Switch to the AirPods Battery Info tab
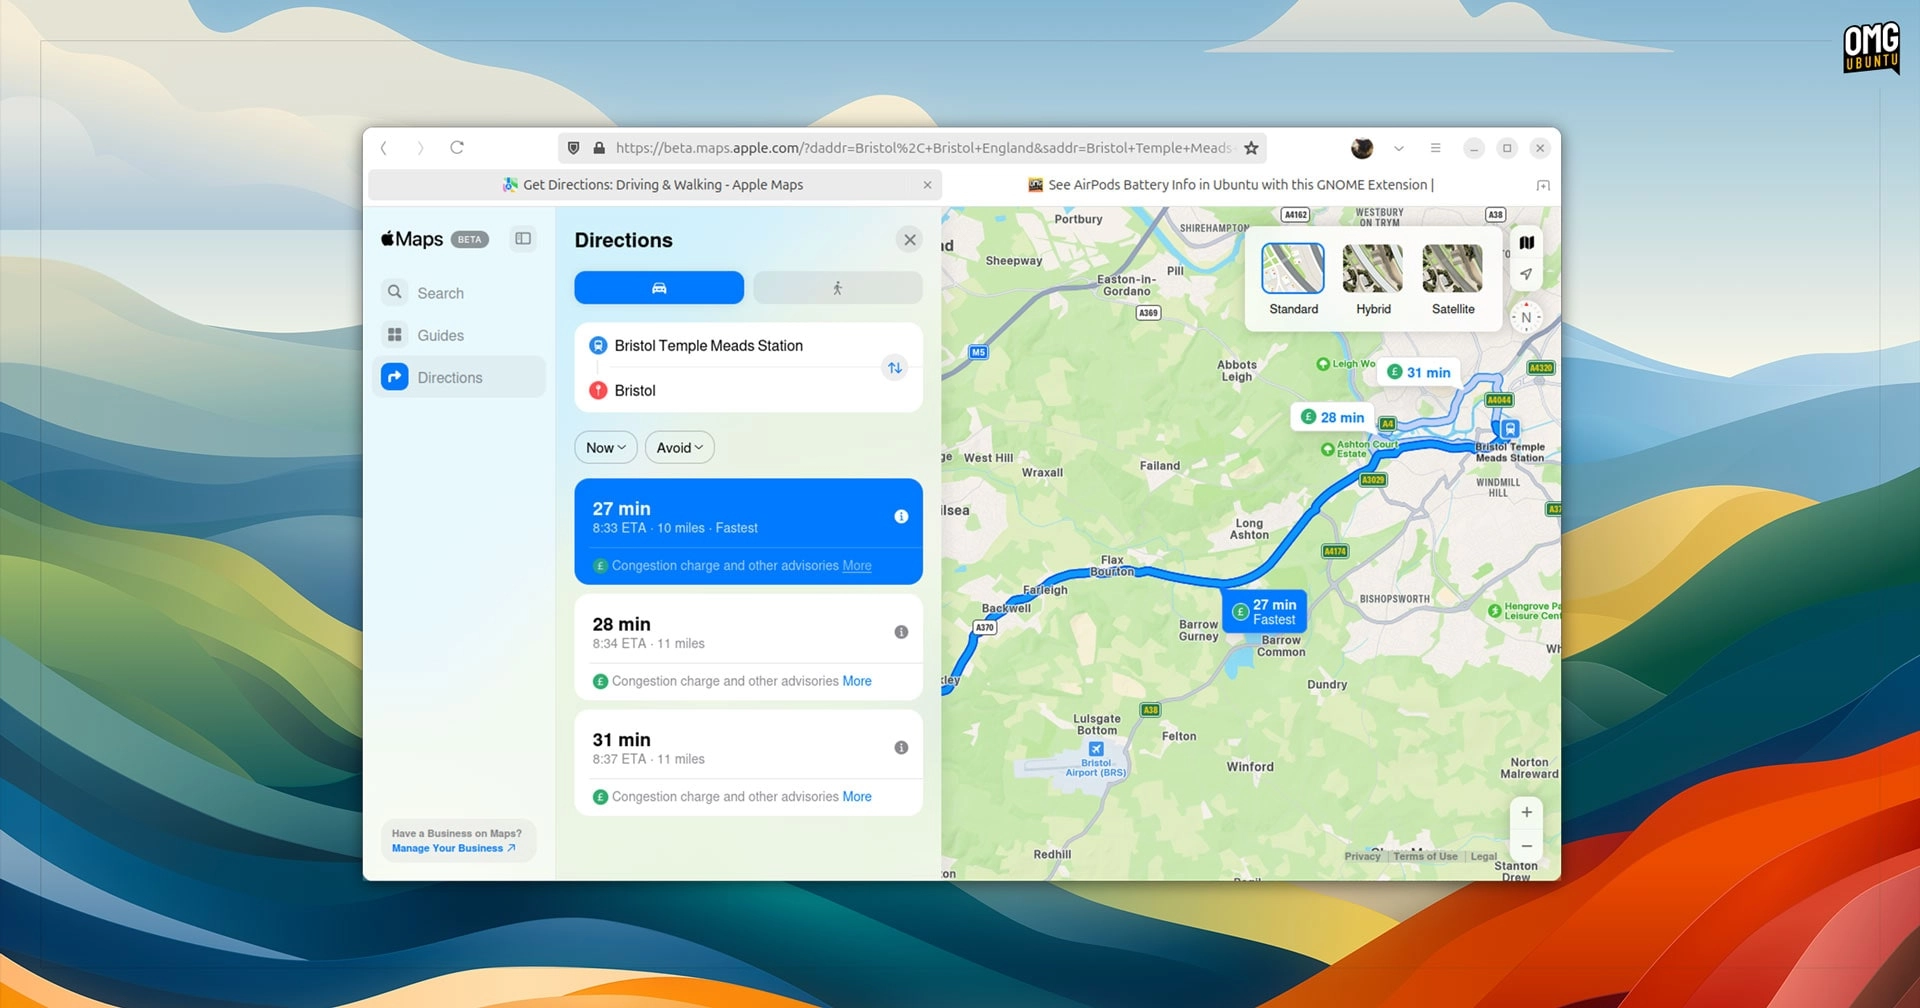1920x1008 pixels. click(1230, 185)
